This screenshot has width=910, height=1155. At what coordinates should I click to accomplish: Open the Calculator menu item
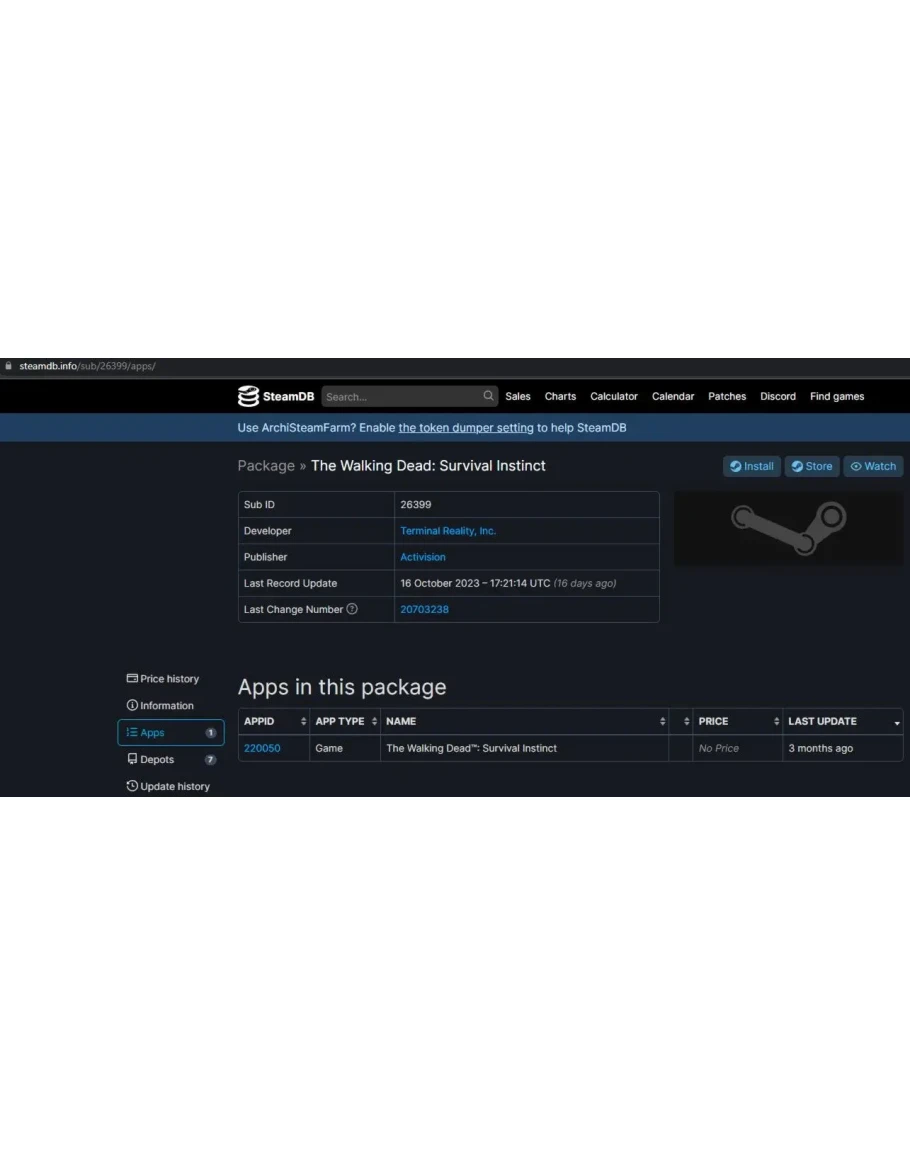pos(614,396)
